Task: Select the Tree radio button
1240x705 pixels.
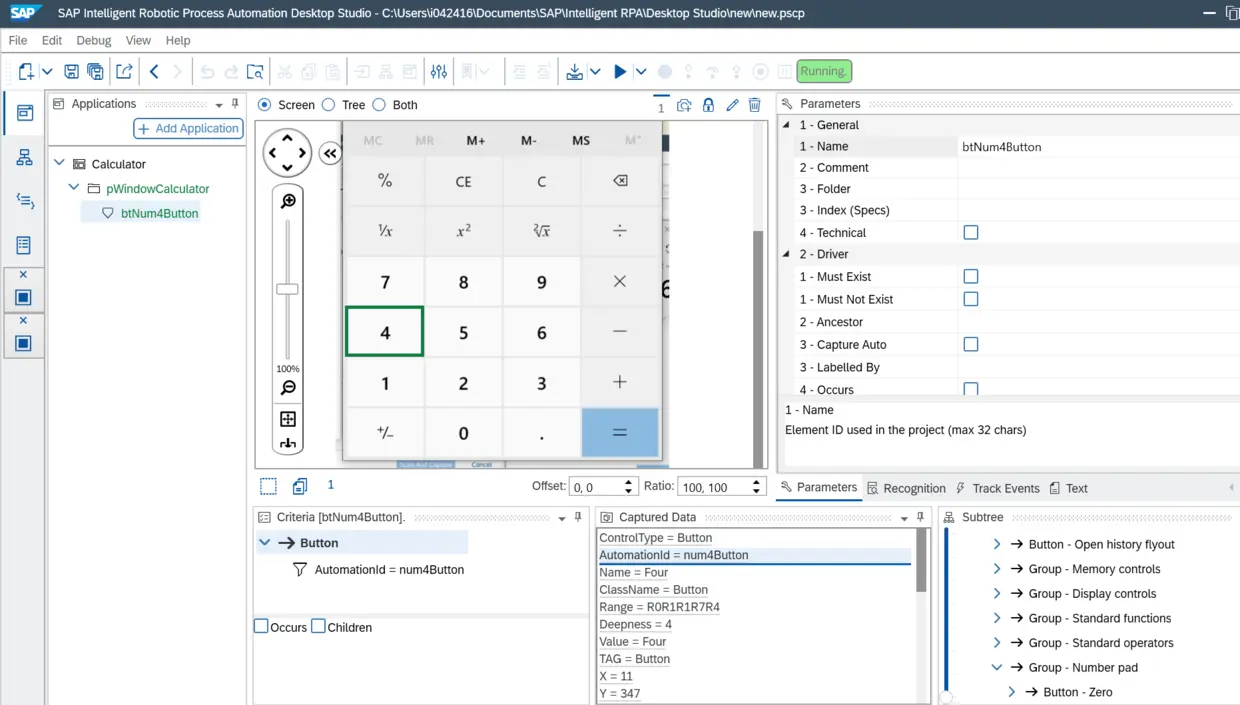Action: click(329, 105)
